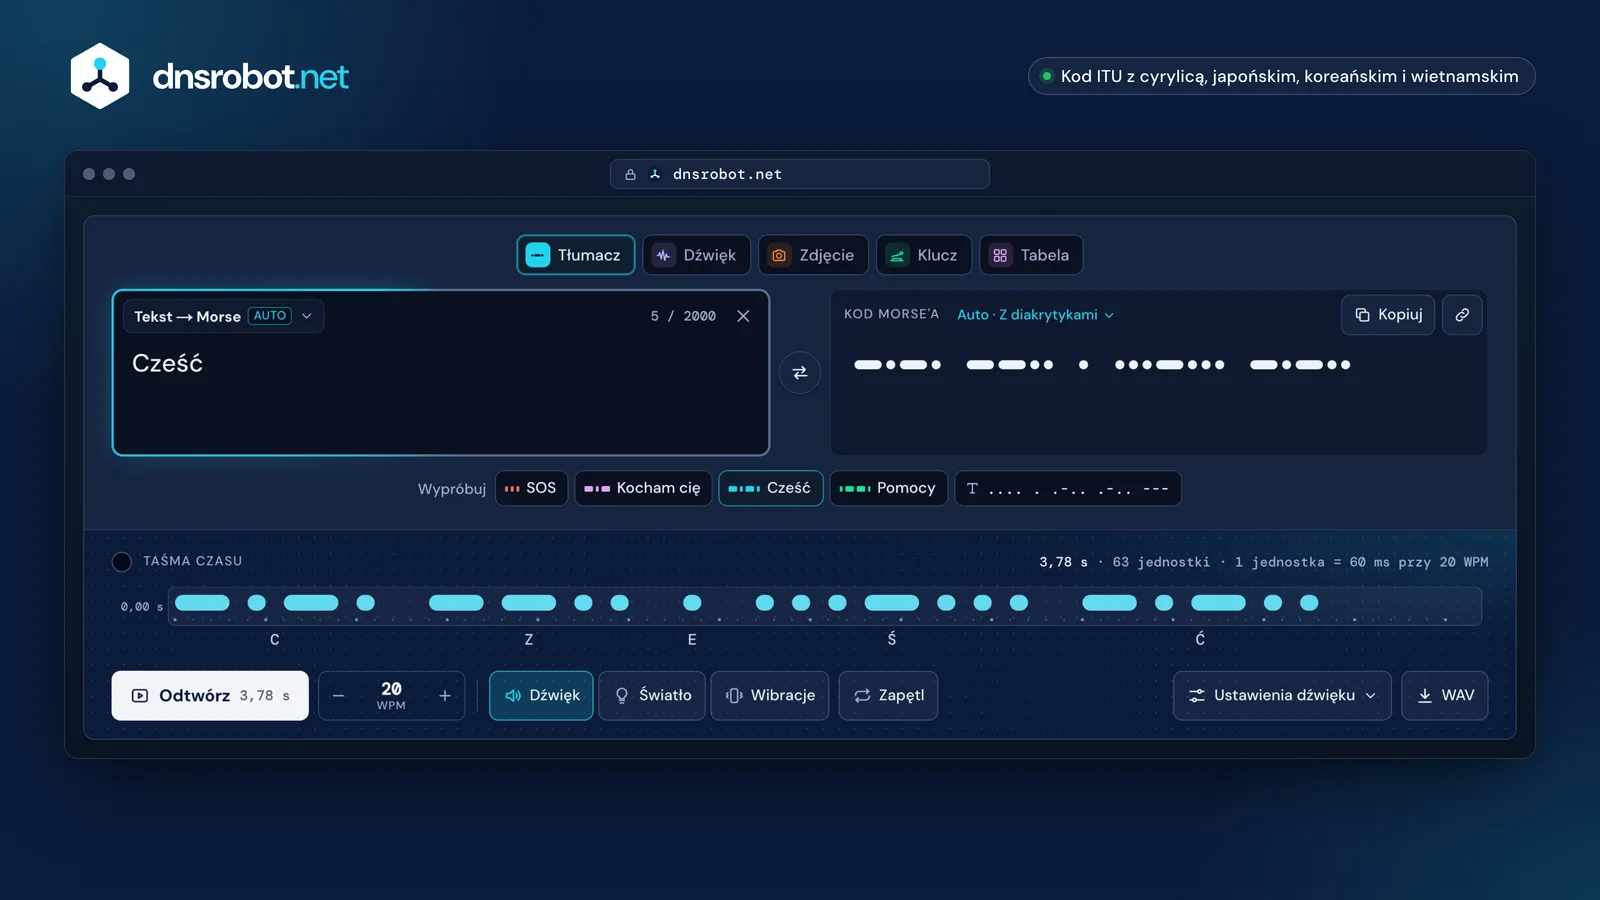The image size is (1600, 900).
Task: Click the Kod ITU feature badge
Action: 1281,76
